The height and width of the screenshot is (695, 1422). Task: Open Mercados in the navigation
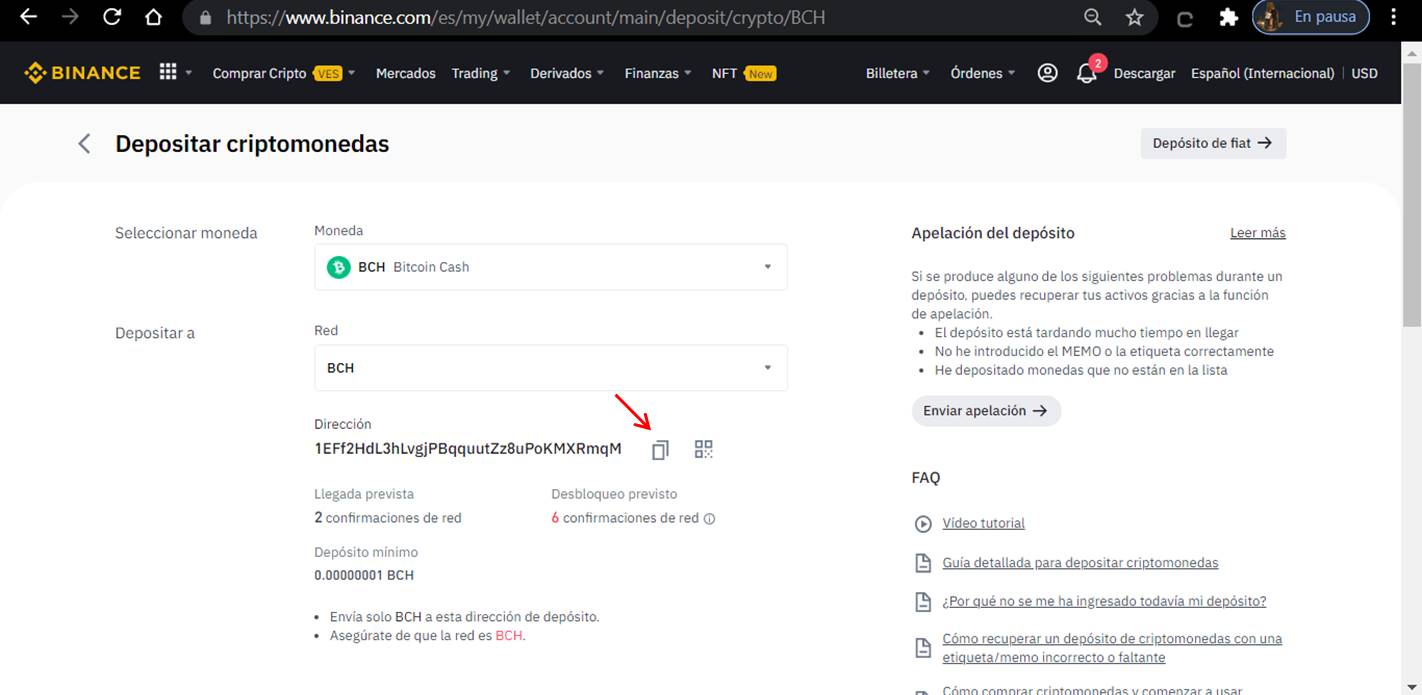pos(406,73)
